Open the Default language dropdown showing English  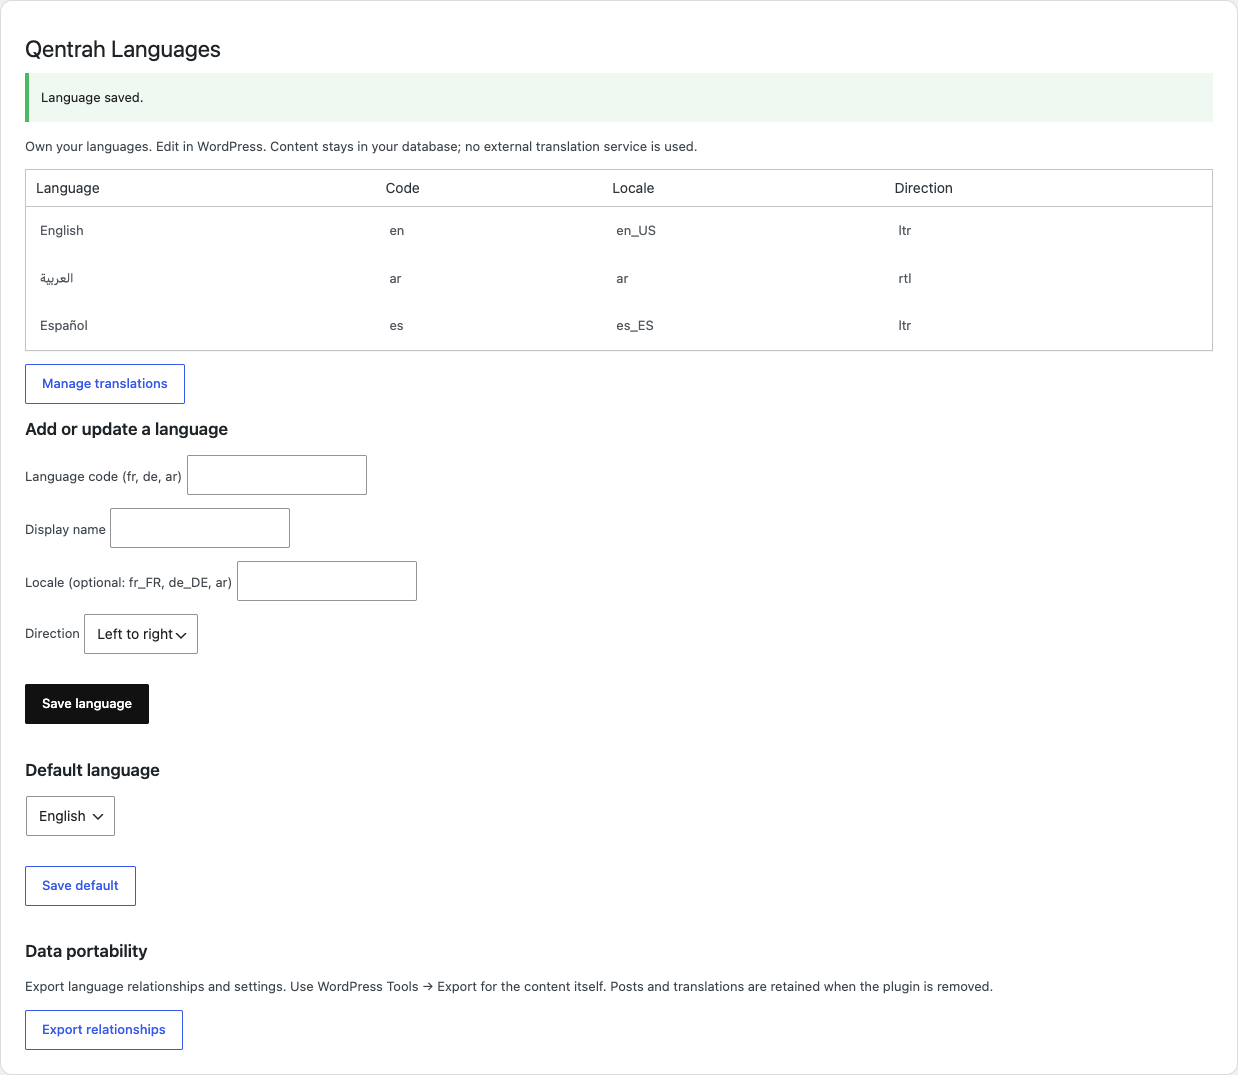coord(70,816)
